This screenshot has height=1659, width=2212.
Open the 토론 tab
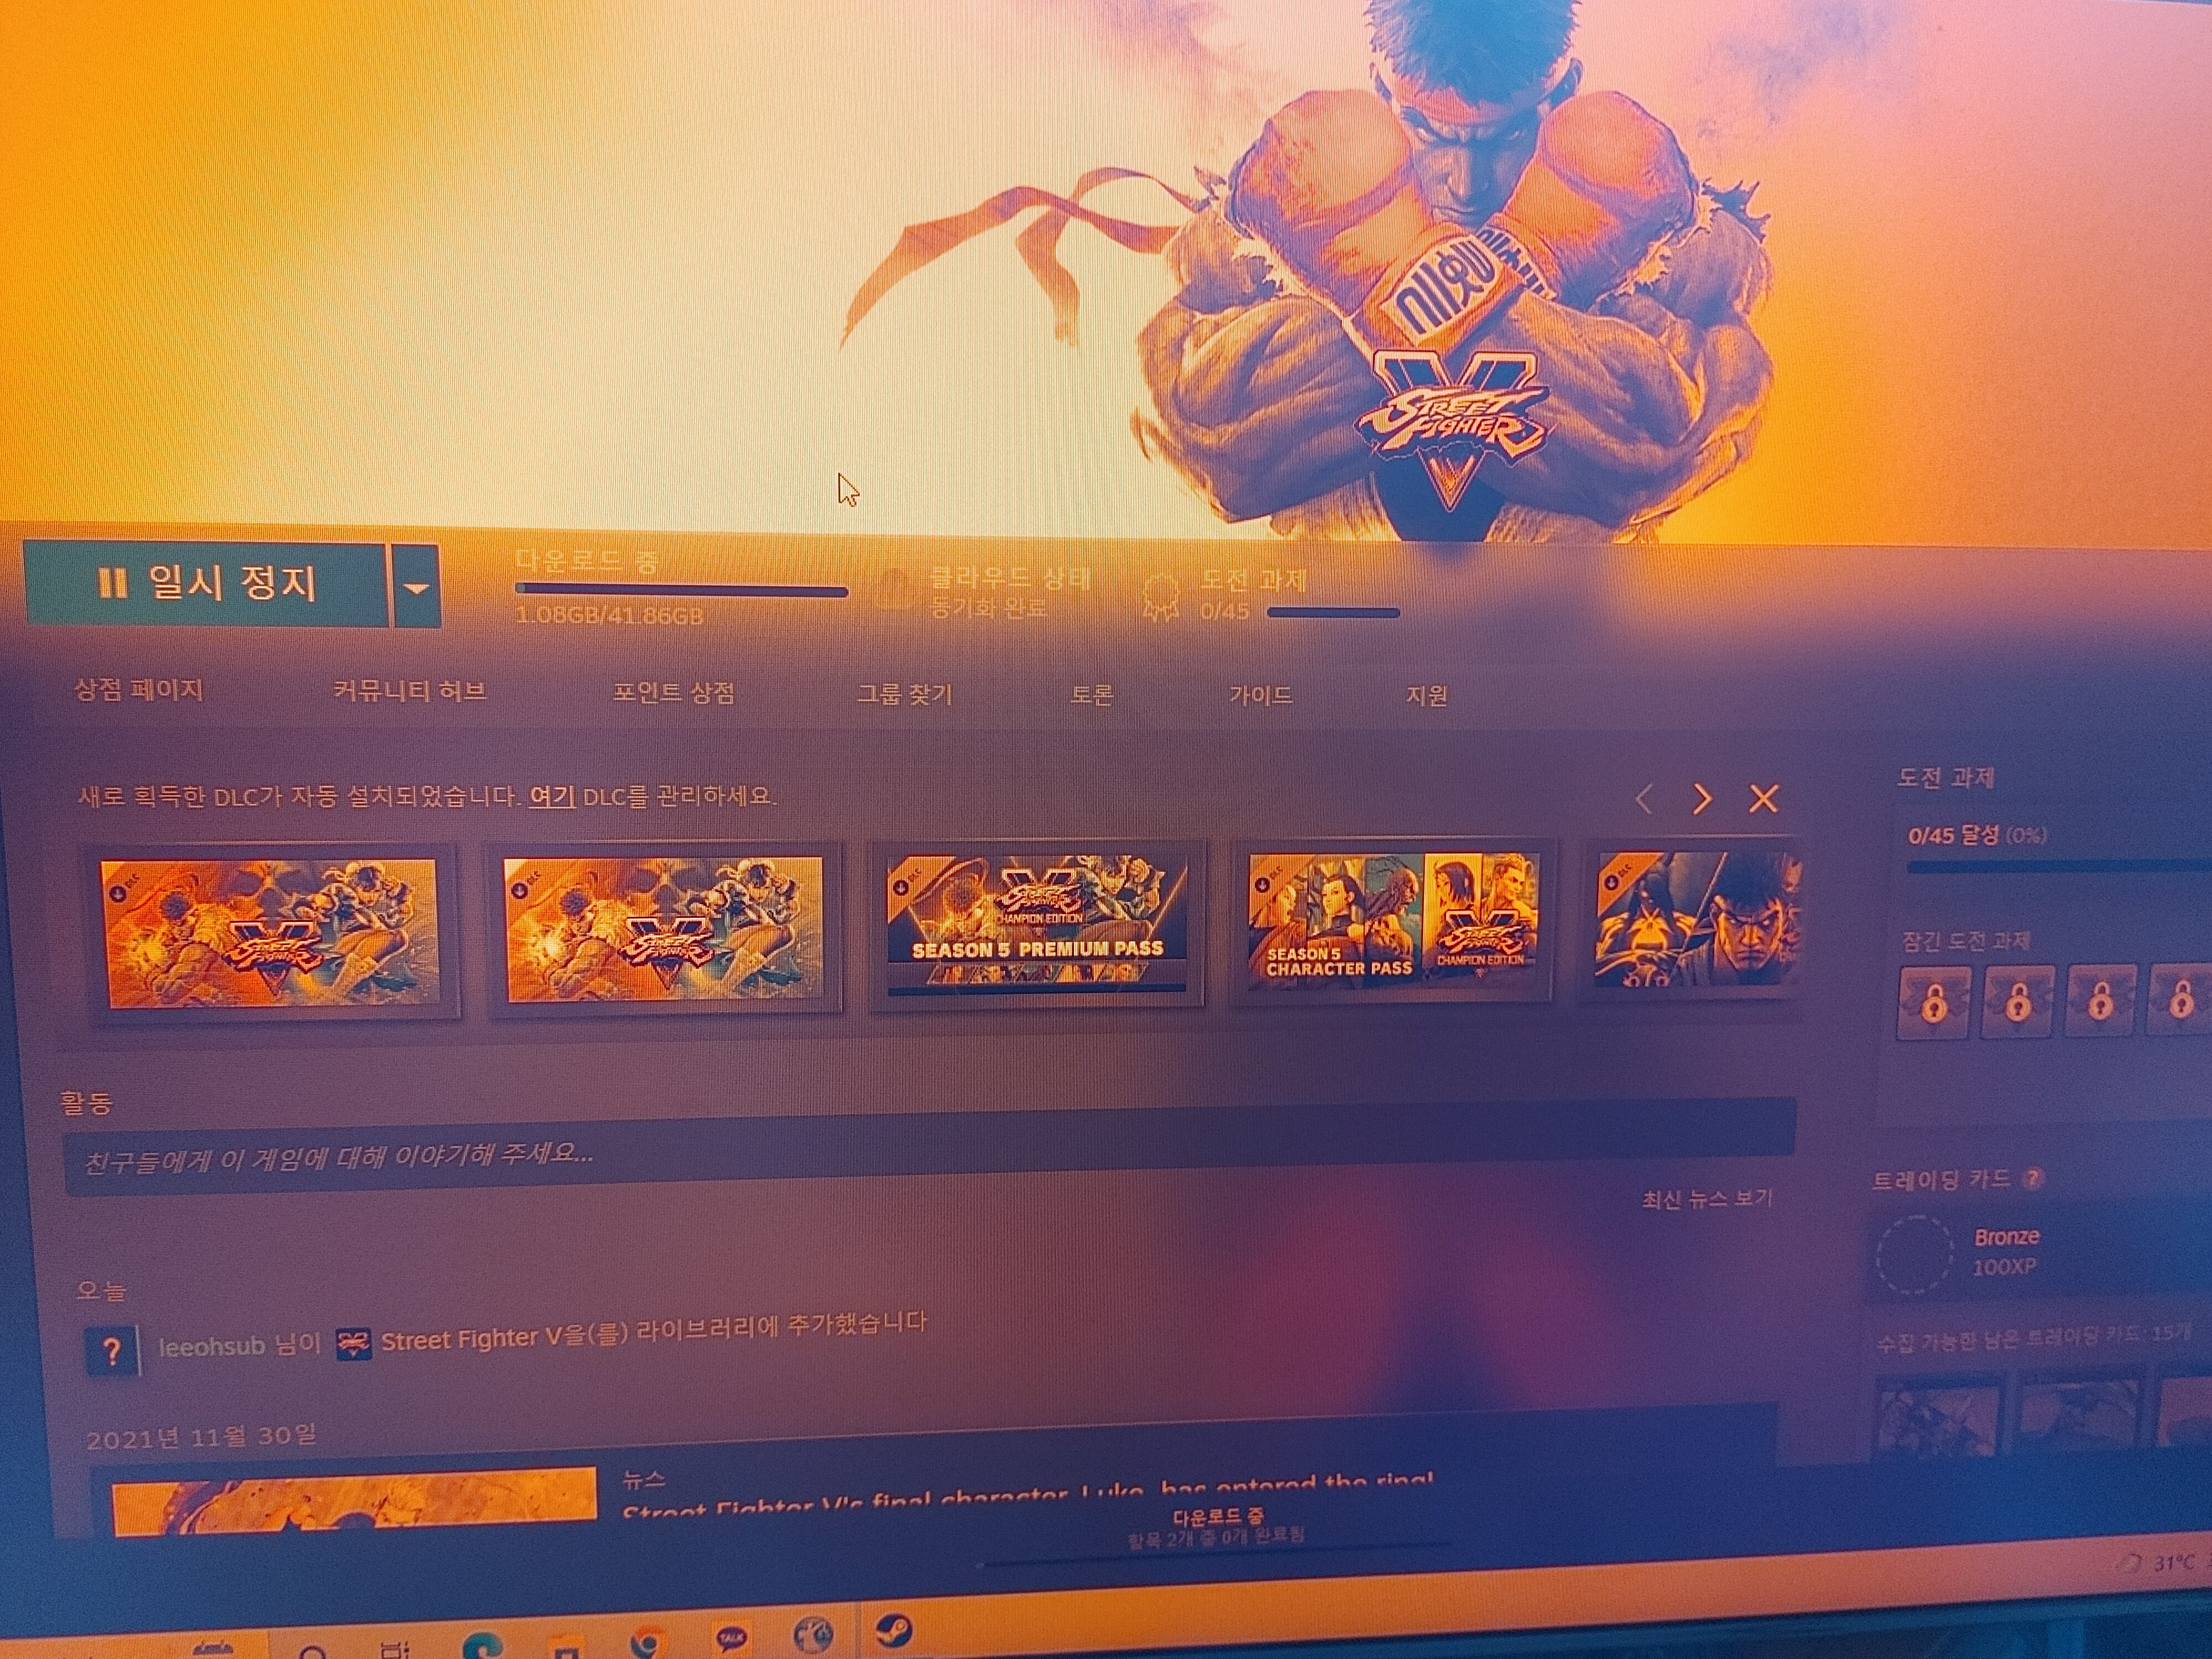(1091, 695)
